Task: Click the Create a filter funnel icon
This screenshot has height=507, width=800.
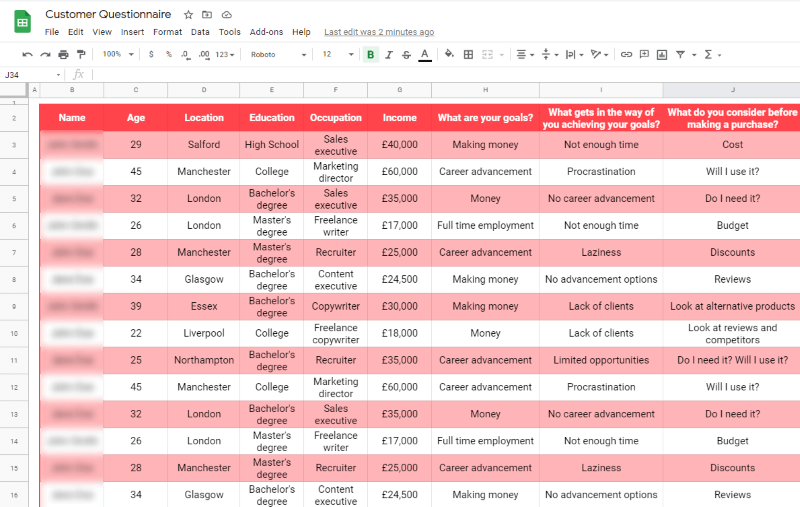Action: point(680,55)
